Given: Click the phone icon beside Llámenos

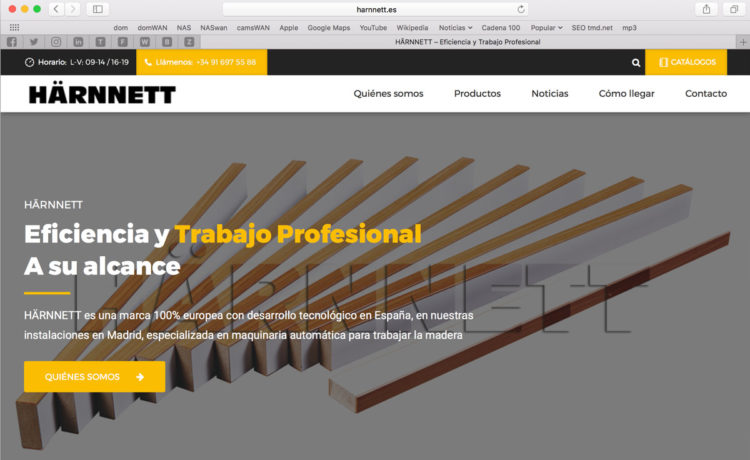Looking at the screenshot, I should click(x=148, y=62).
